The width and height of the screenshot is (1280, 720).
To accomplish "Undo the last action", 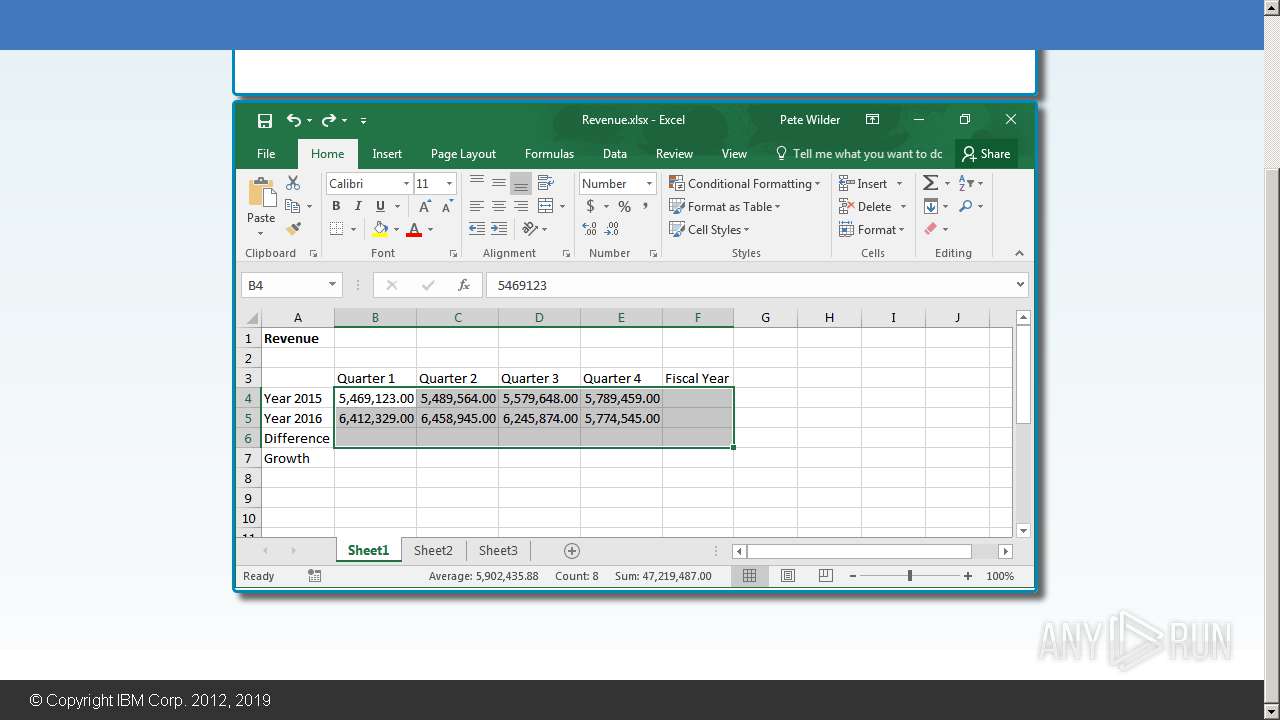I will click(293, 120).
